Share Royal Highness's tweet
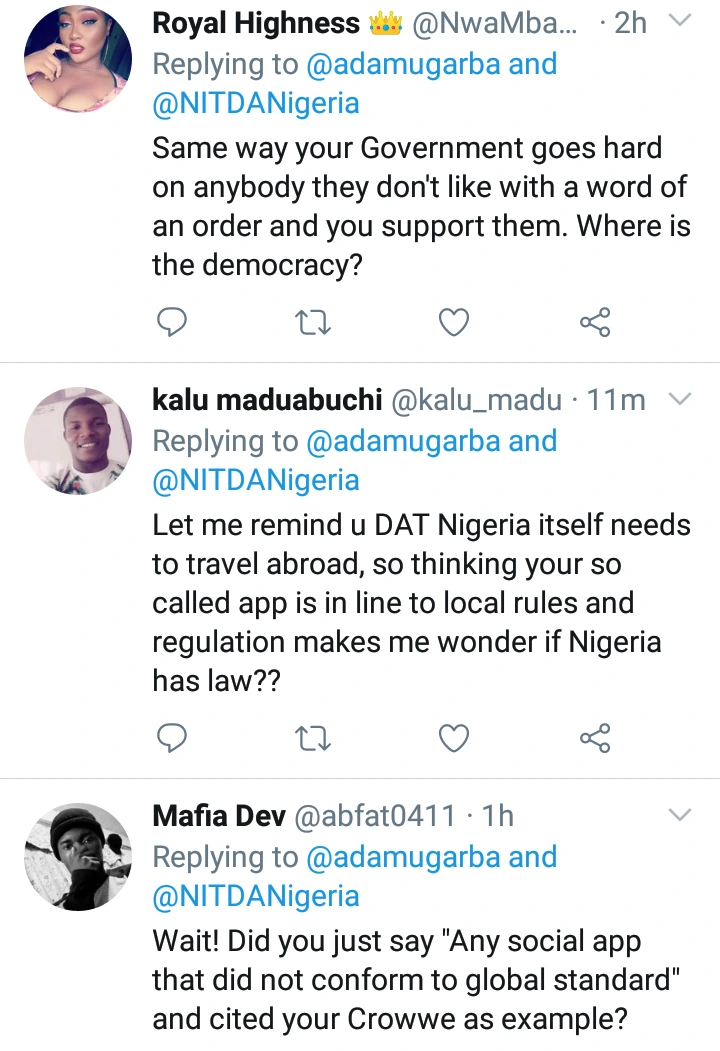The width and height of the screenshot is (720, 1051). click(x=595, y=321)
